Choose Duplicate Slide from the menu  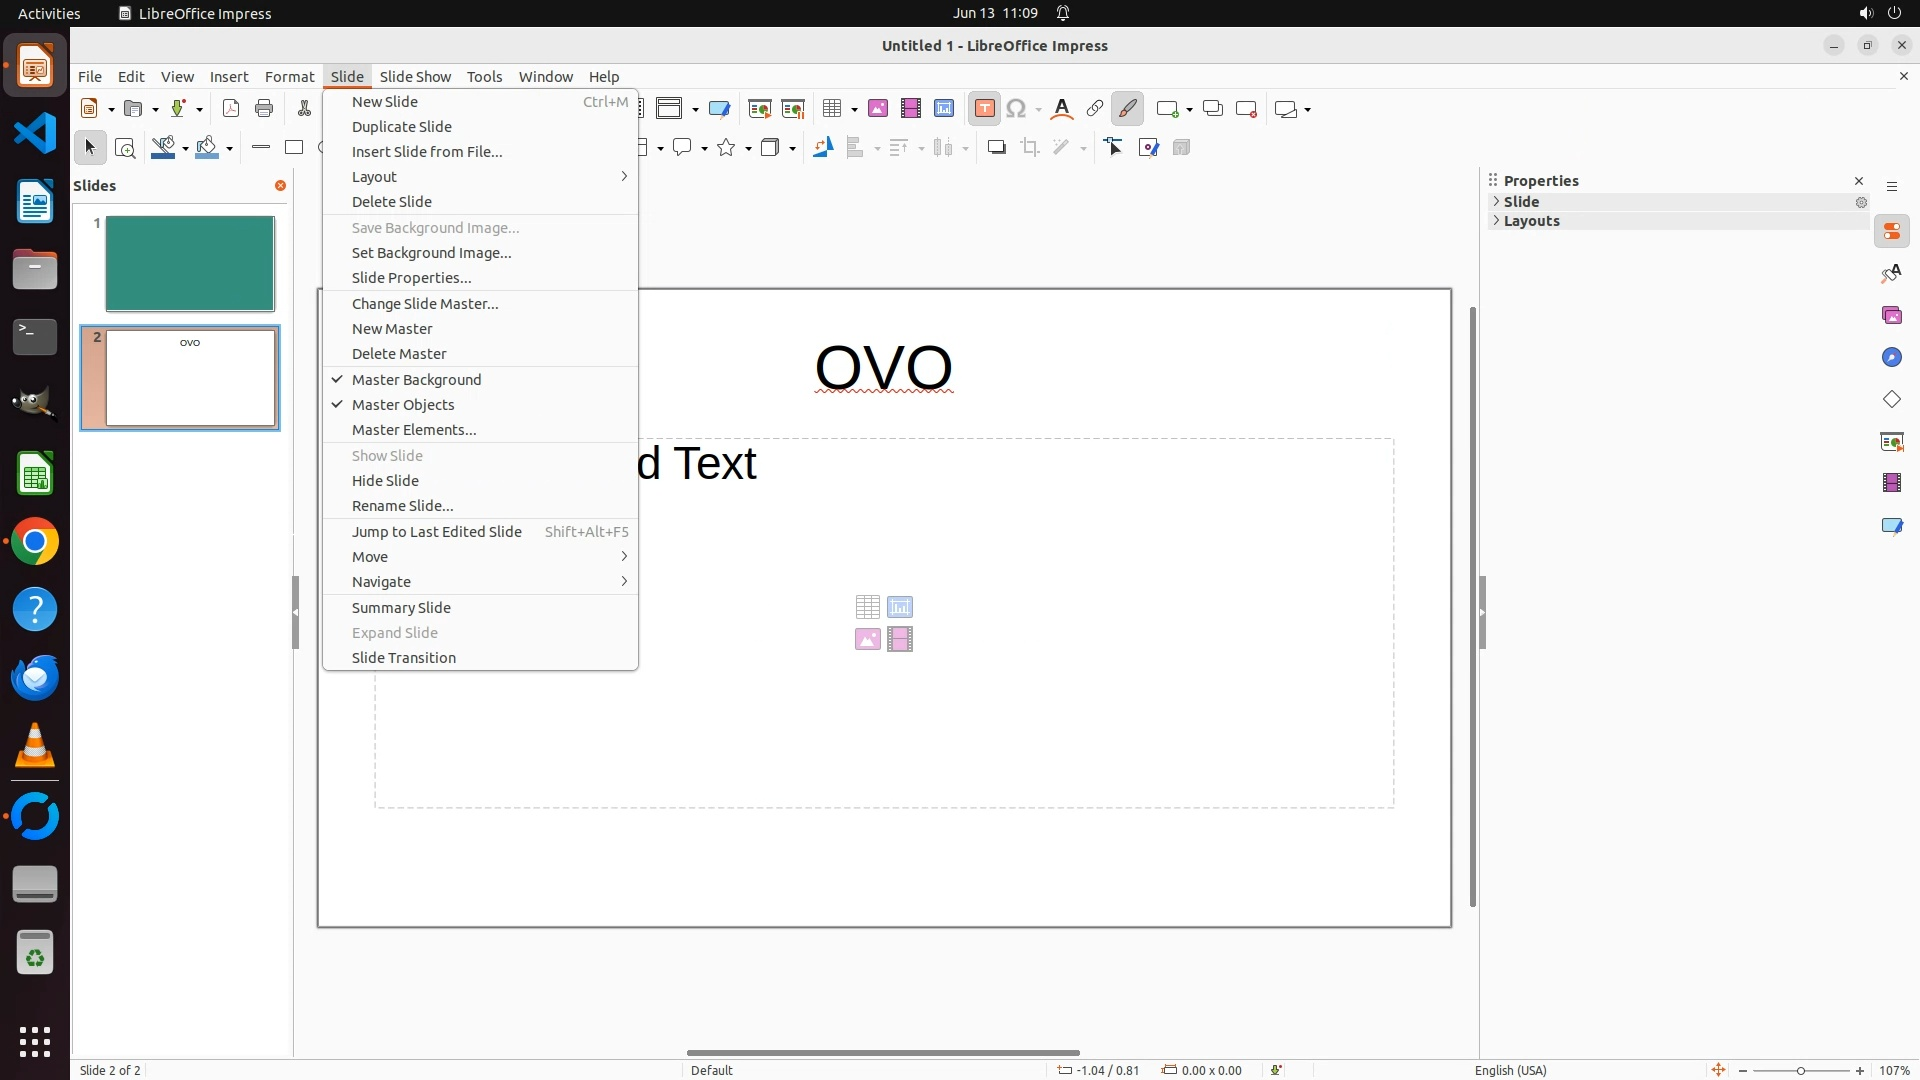tap(401, 127)
